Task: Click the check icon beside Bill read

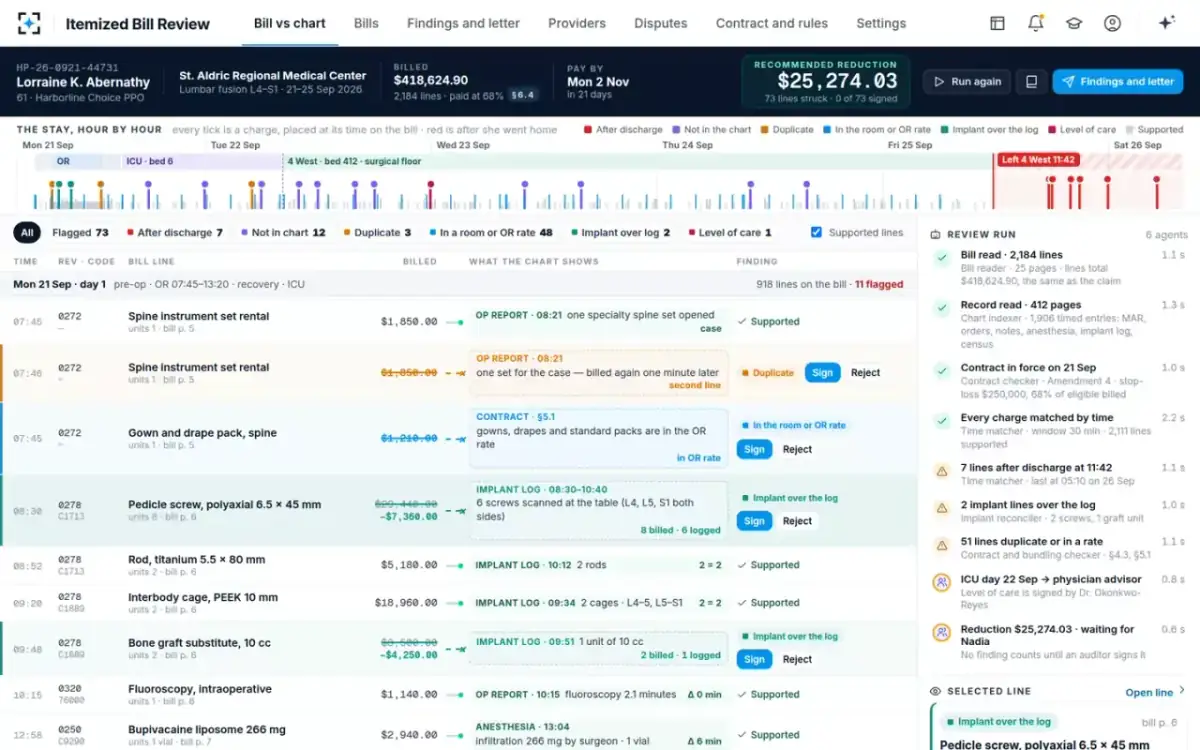Action: pos(941,258)
